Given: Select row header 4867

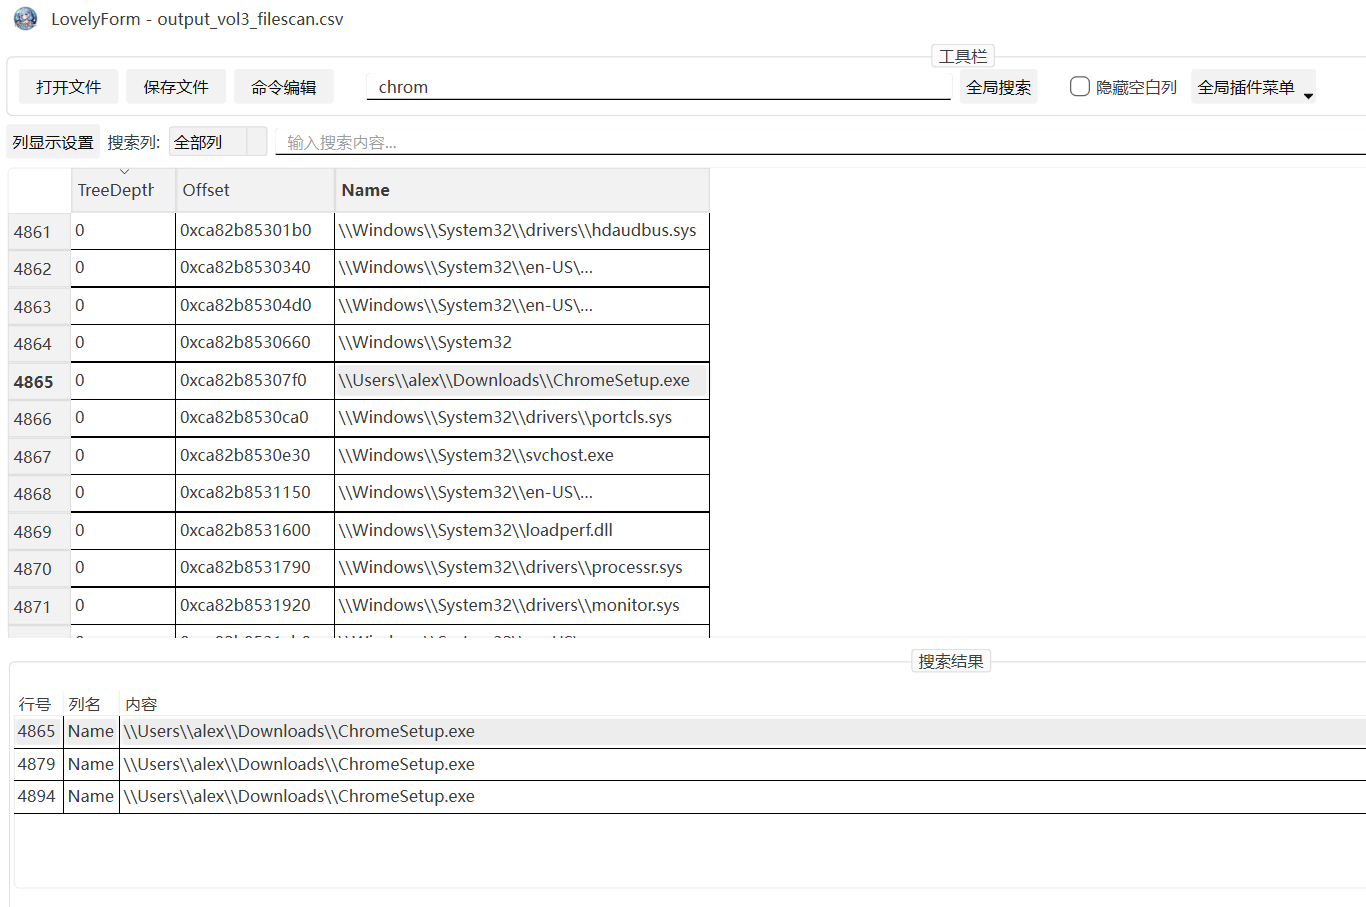Looking at the screenshot, I should pyautogui.click(x=39, y=457).
